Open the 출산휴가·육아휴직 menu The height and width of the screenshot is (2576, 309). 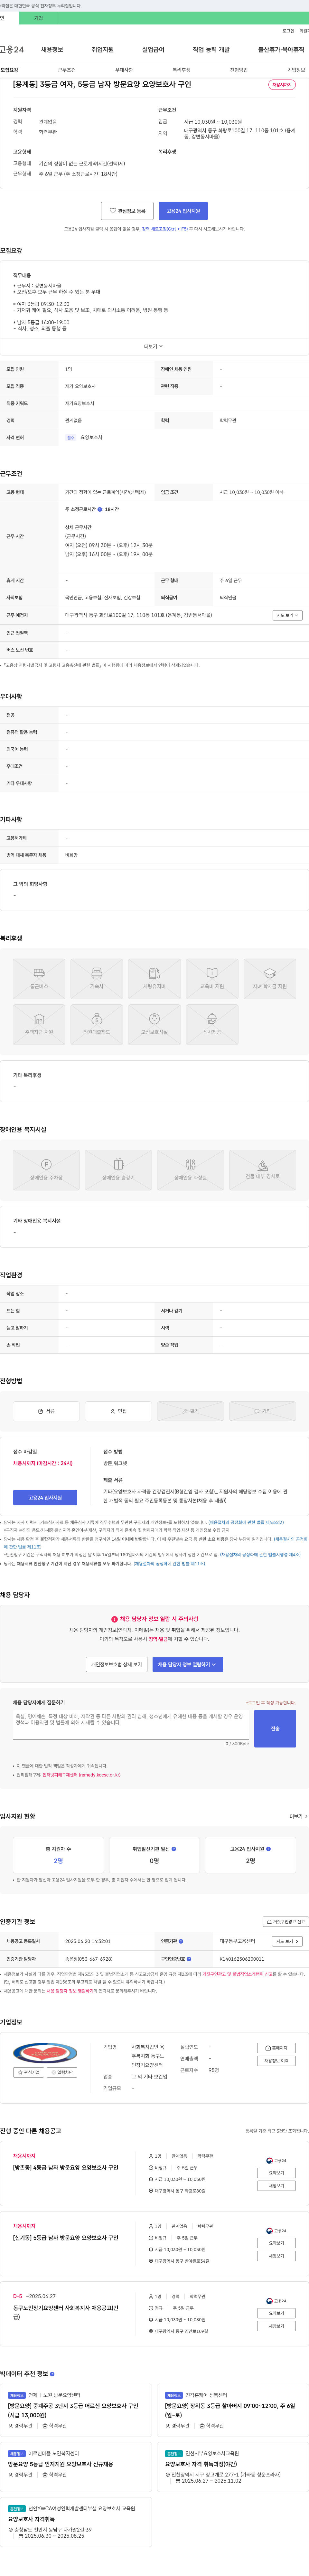pos(281,49)
